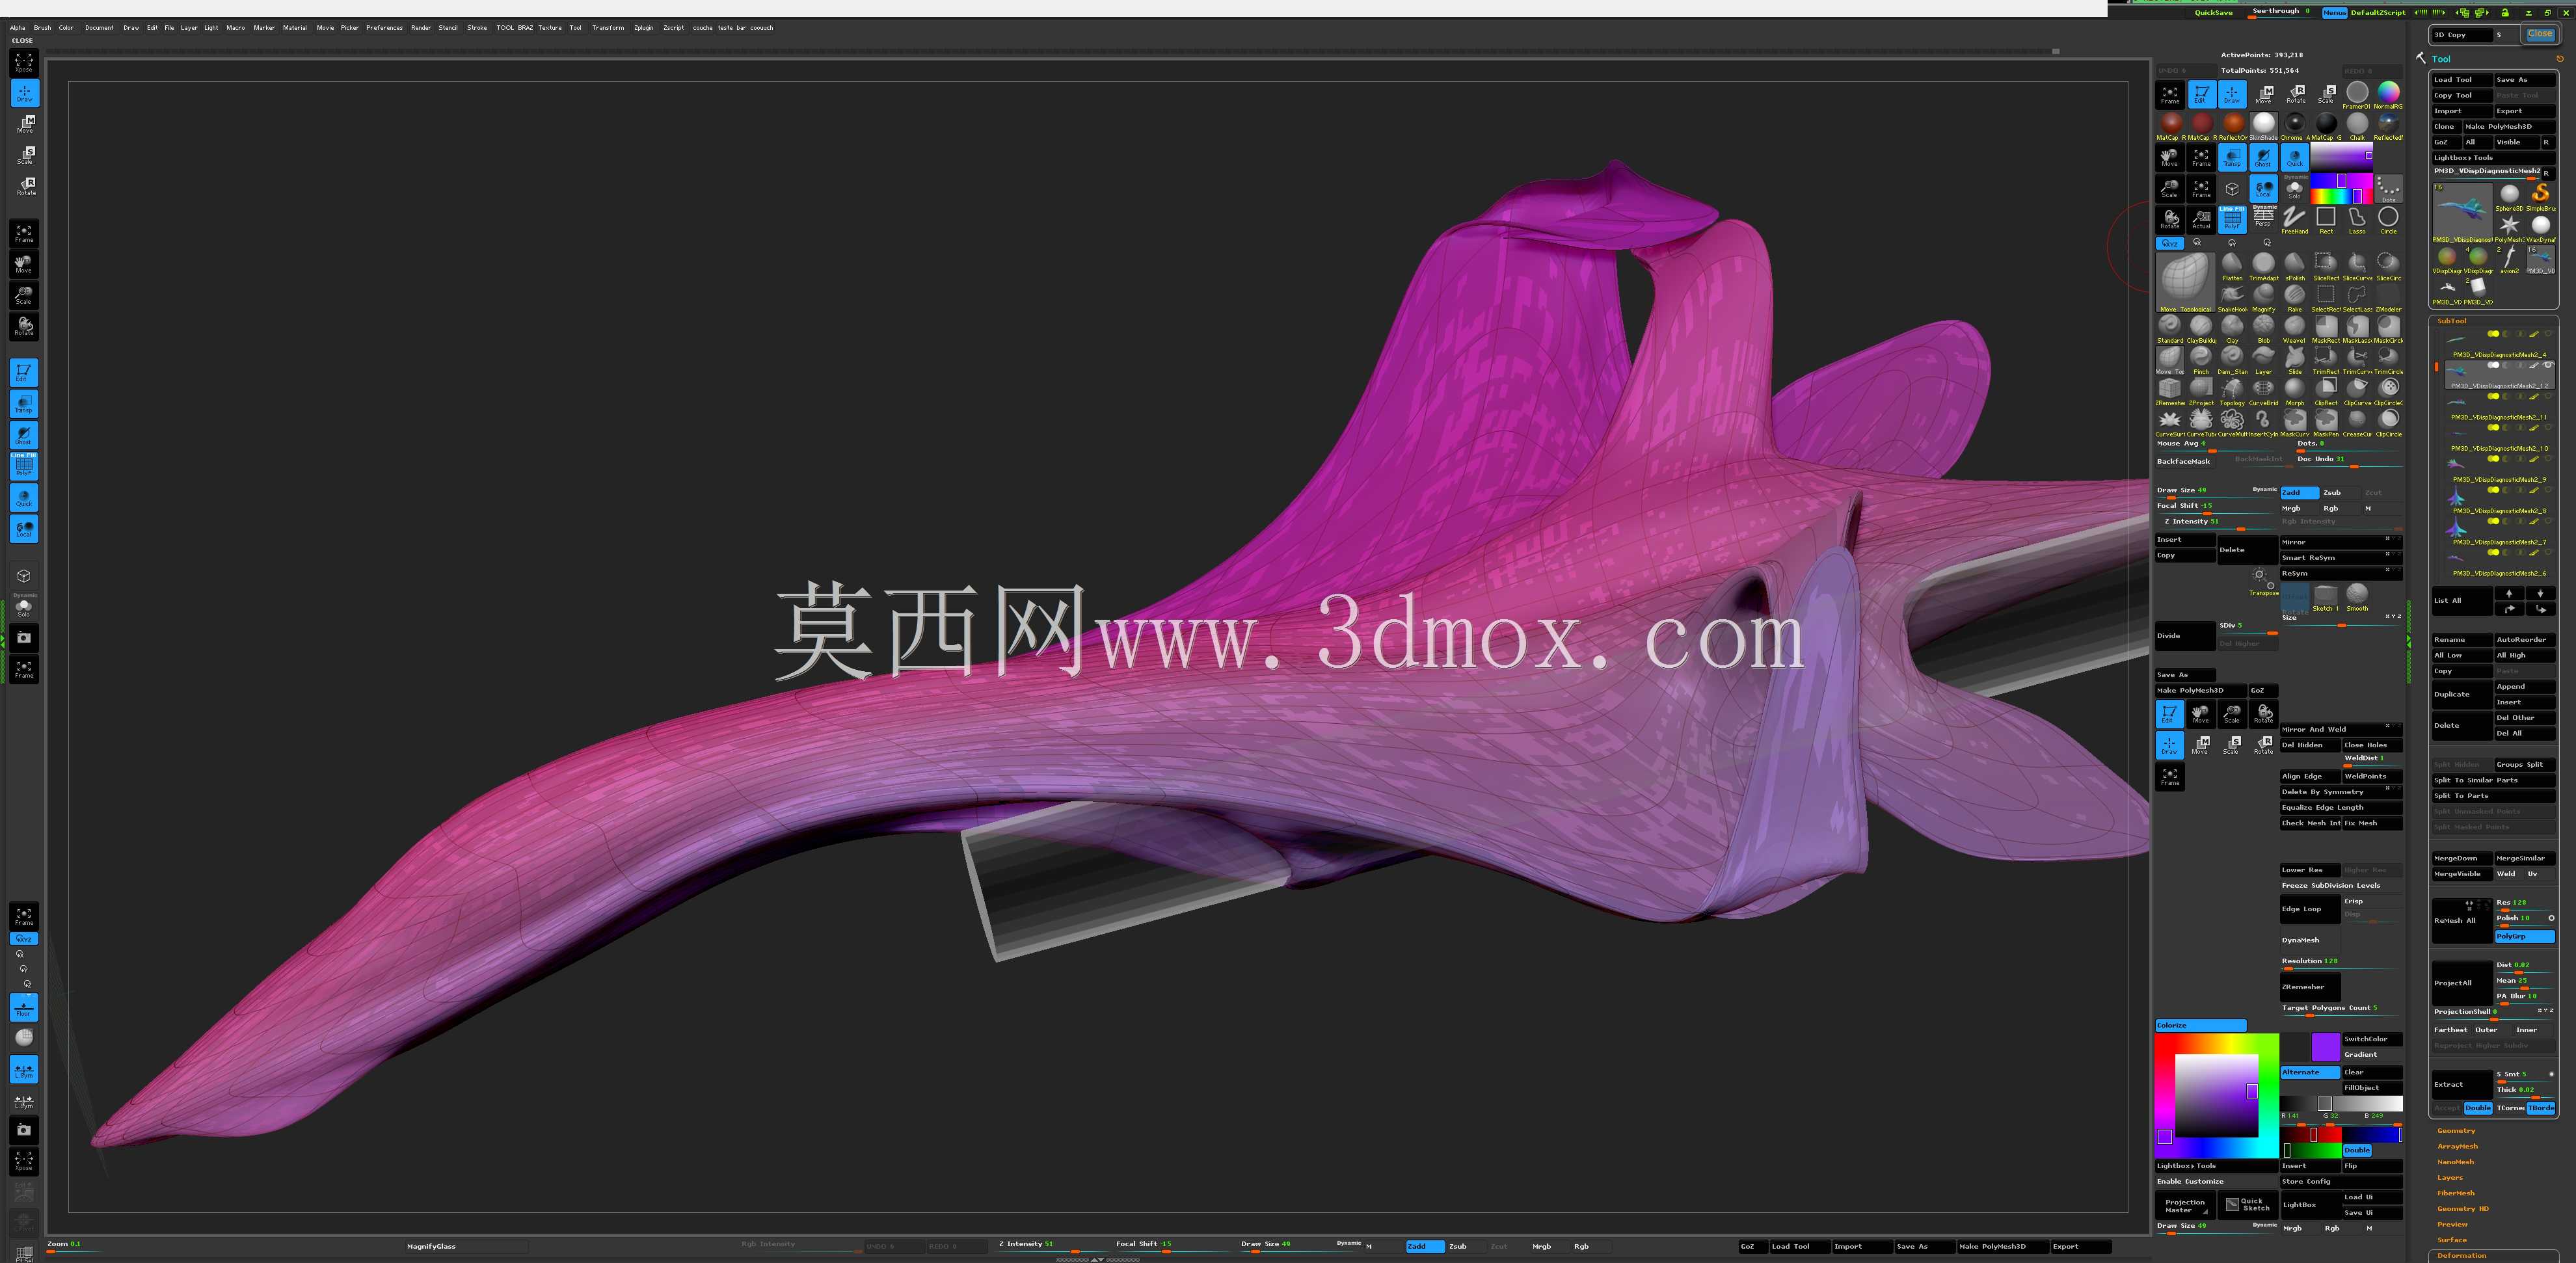This screenshot has height=1263, width=2576.
Task: Adjust the SDiv slider
Action: tap(2247, 627)
